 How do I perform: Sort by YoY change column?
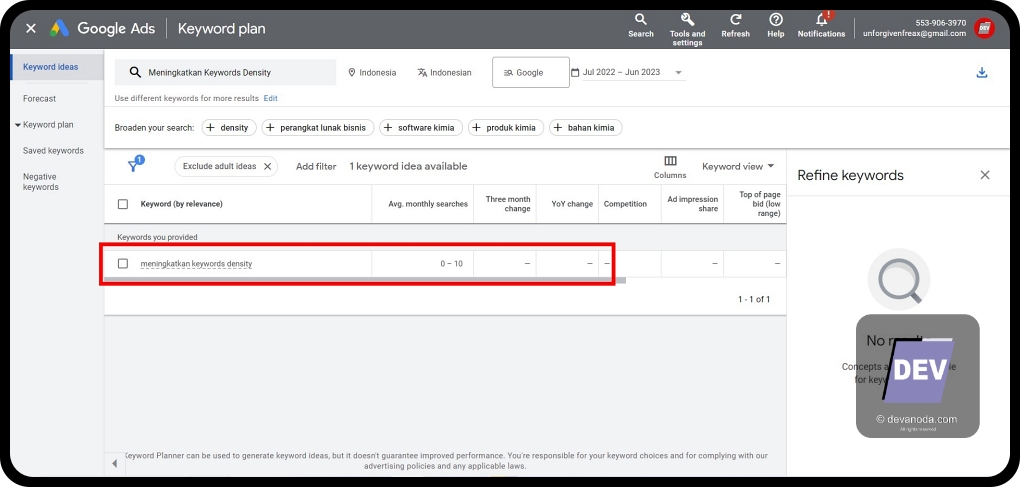pos(572,204)
